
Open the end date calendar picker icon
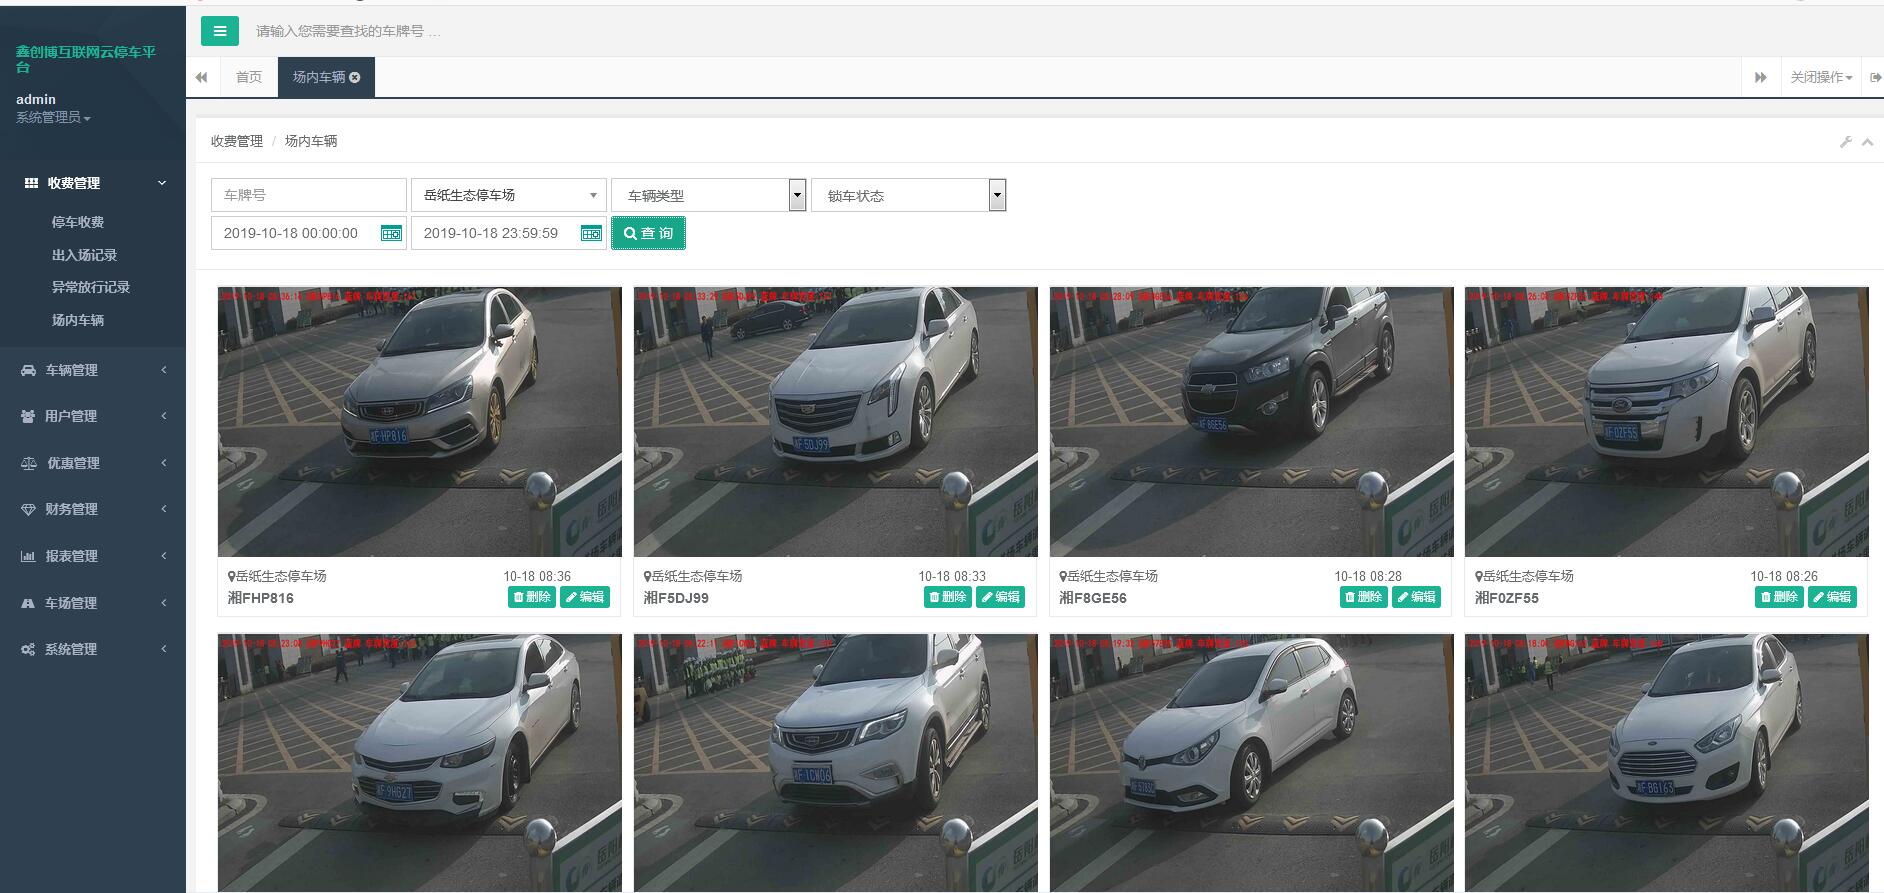click(591, 233)
